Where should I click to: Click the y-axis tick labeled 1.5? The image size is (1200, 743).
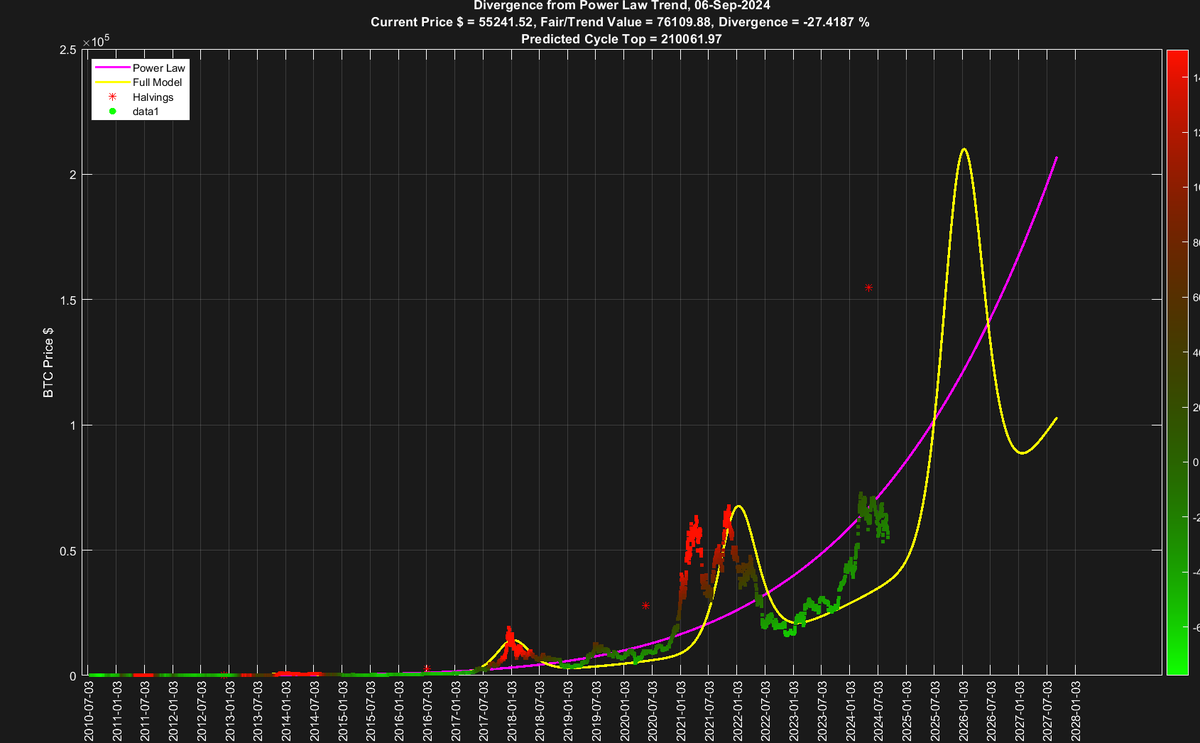pyautogui.click(x=68, y=300)
